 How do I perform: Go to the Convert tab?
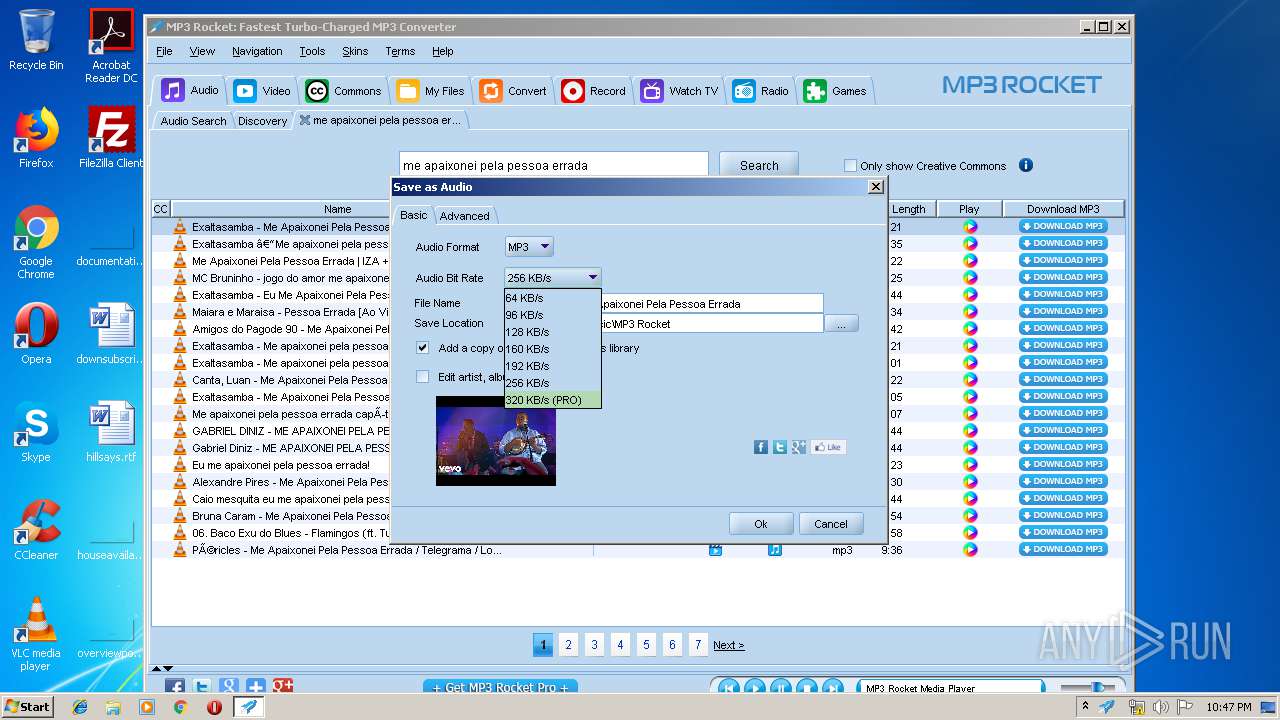tap(513, 91)
